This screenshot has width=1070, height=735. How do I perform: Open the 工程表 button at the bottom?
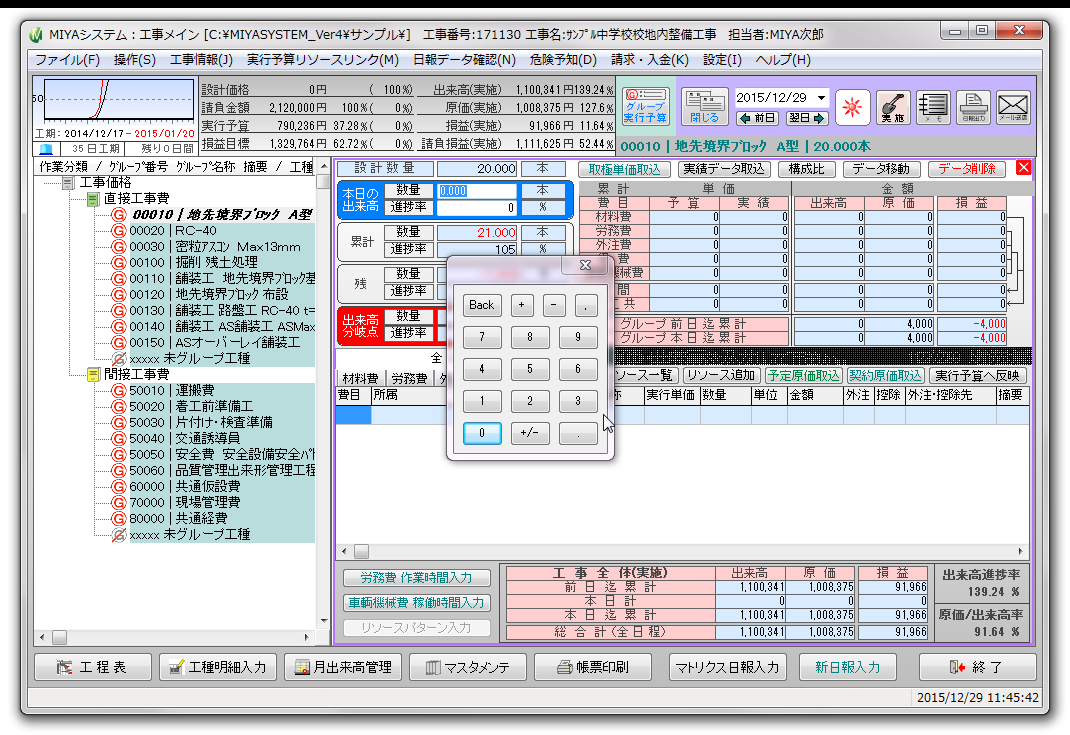tap(92, 667)
